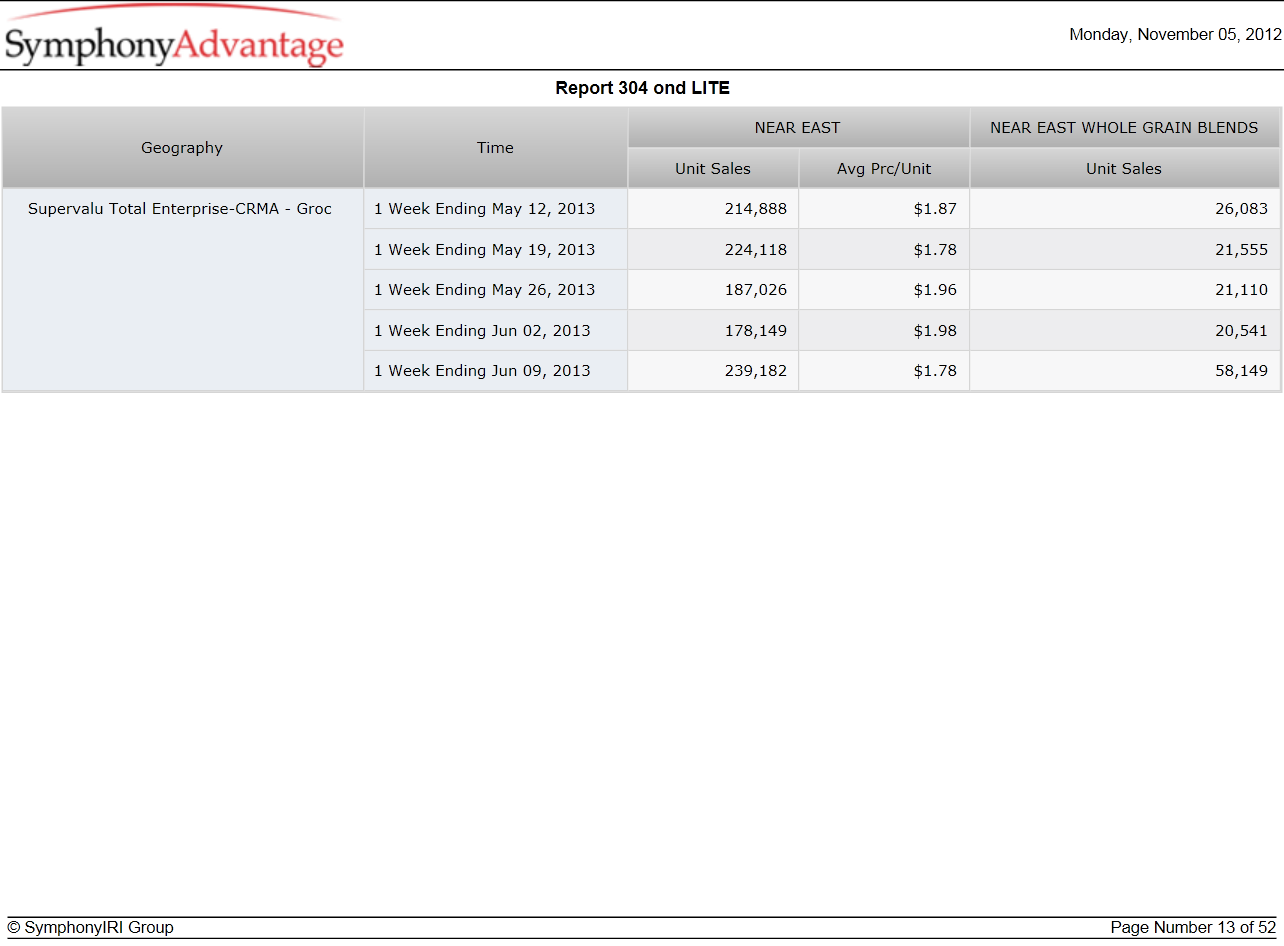Select the 1 Week Ending May 12, 2013 row
This screenshot has height=946, width=1284.
[495, 209]
